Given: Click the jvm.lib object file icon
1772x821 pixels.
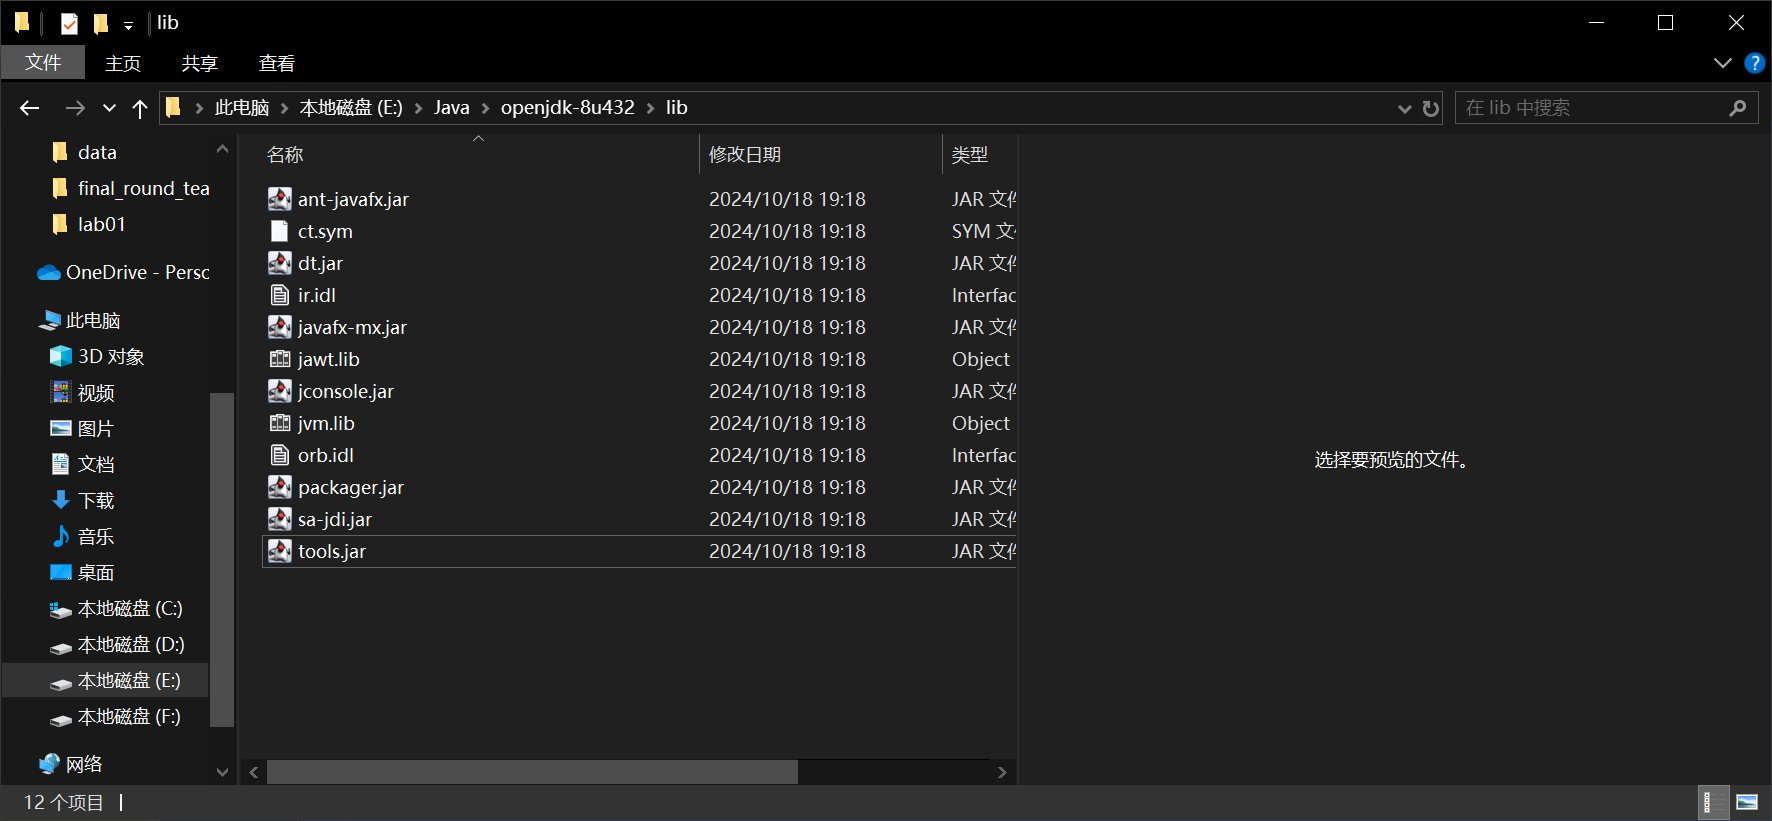Looking at the screenshot, I should click(x=280, y=423).
